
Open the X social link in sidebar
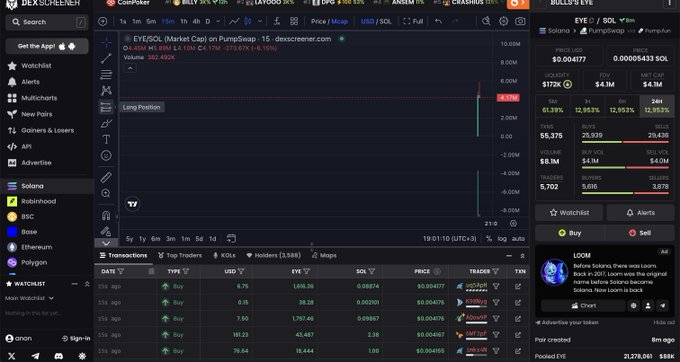(x=12, y=356)
